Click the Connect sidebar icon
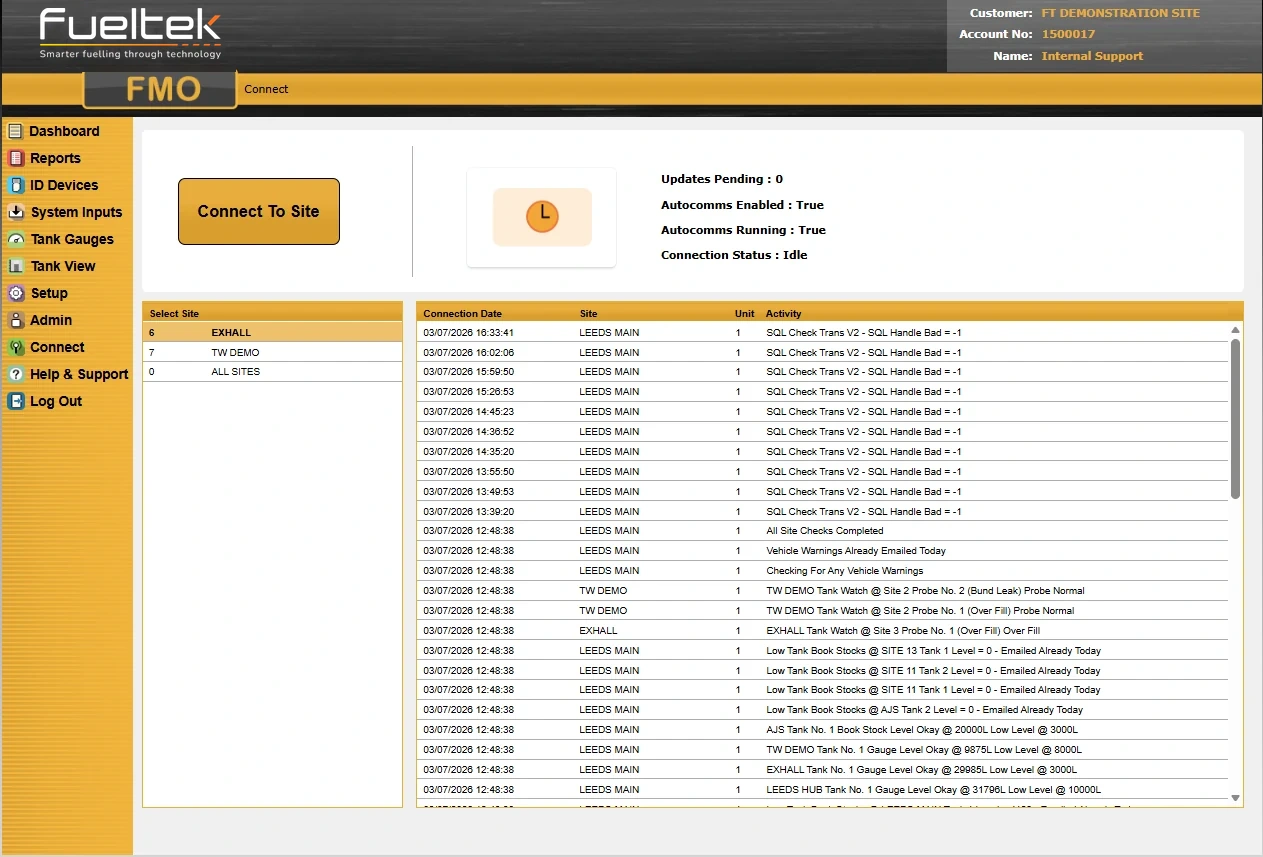This screenshot has width=1263, height=857. tap(15, 347)
